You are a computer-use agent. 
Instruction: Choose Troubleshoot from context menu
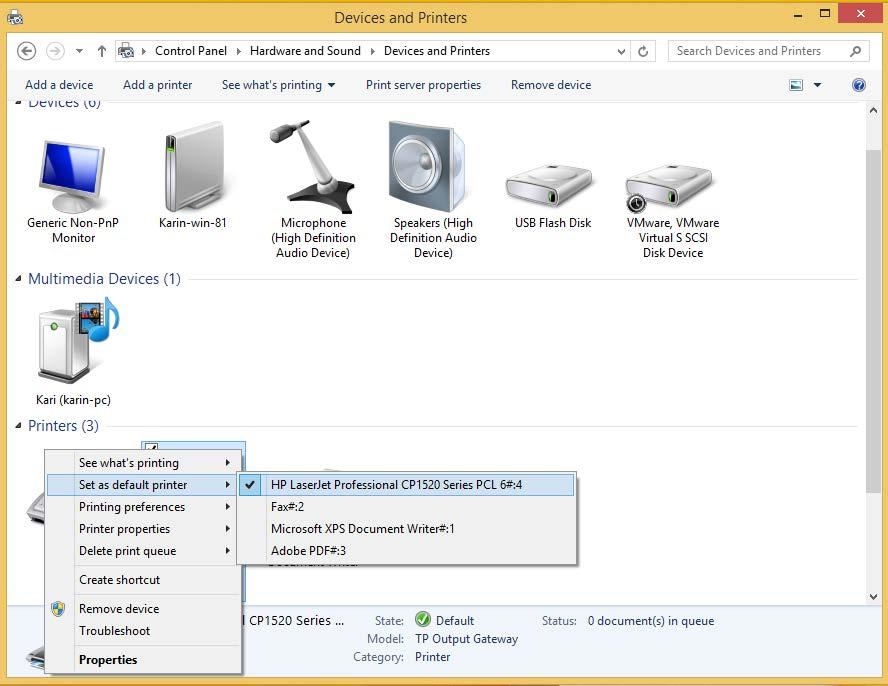144,631
